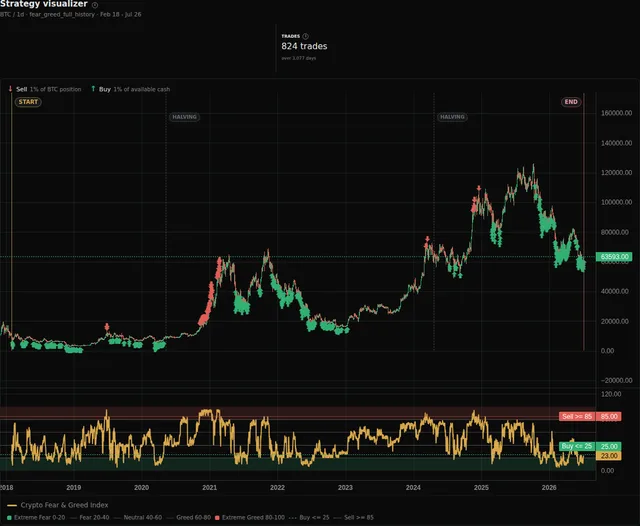Click the '824 trades' count
This screenshot has width=640, height=526.
coord(304,46)
